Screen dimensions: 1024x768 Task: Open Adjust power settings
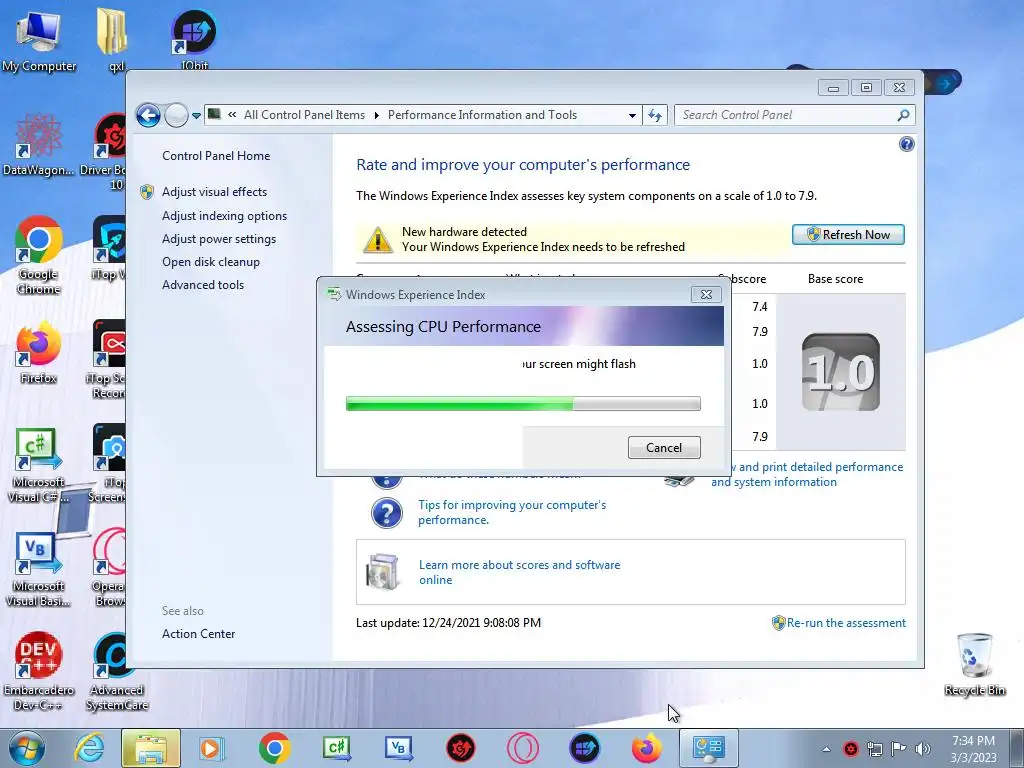pyautogui.click(x=219, y=239)
